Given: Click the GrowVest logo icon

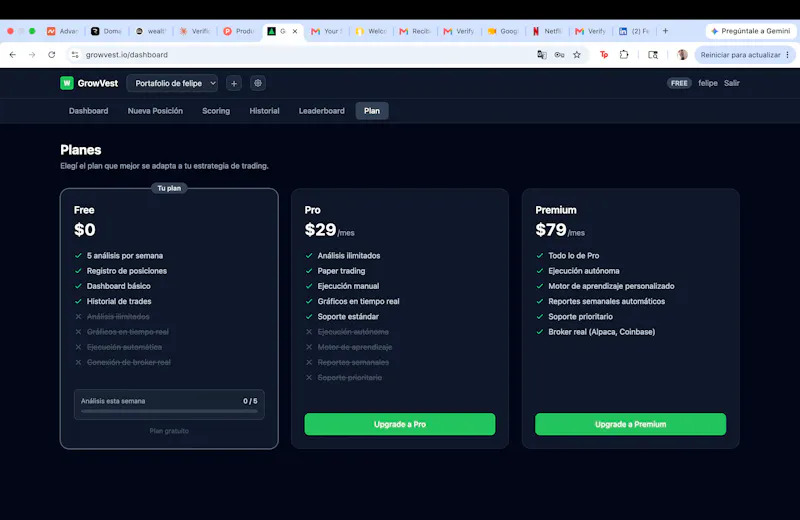Looking at the screenshot, I should click(x=67, y=83).
